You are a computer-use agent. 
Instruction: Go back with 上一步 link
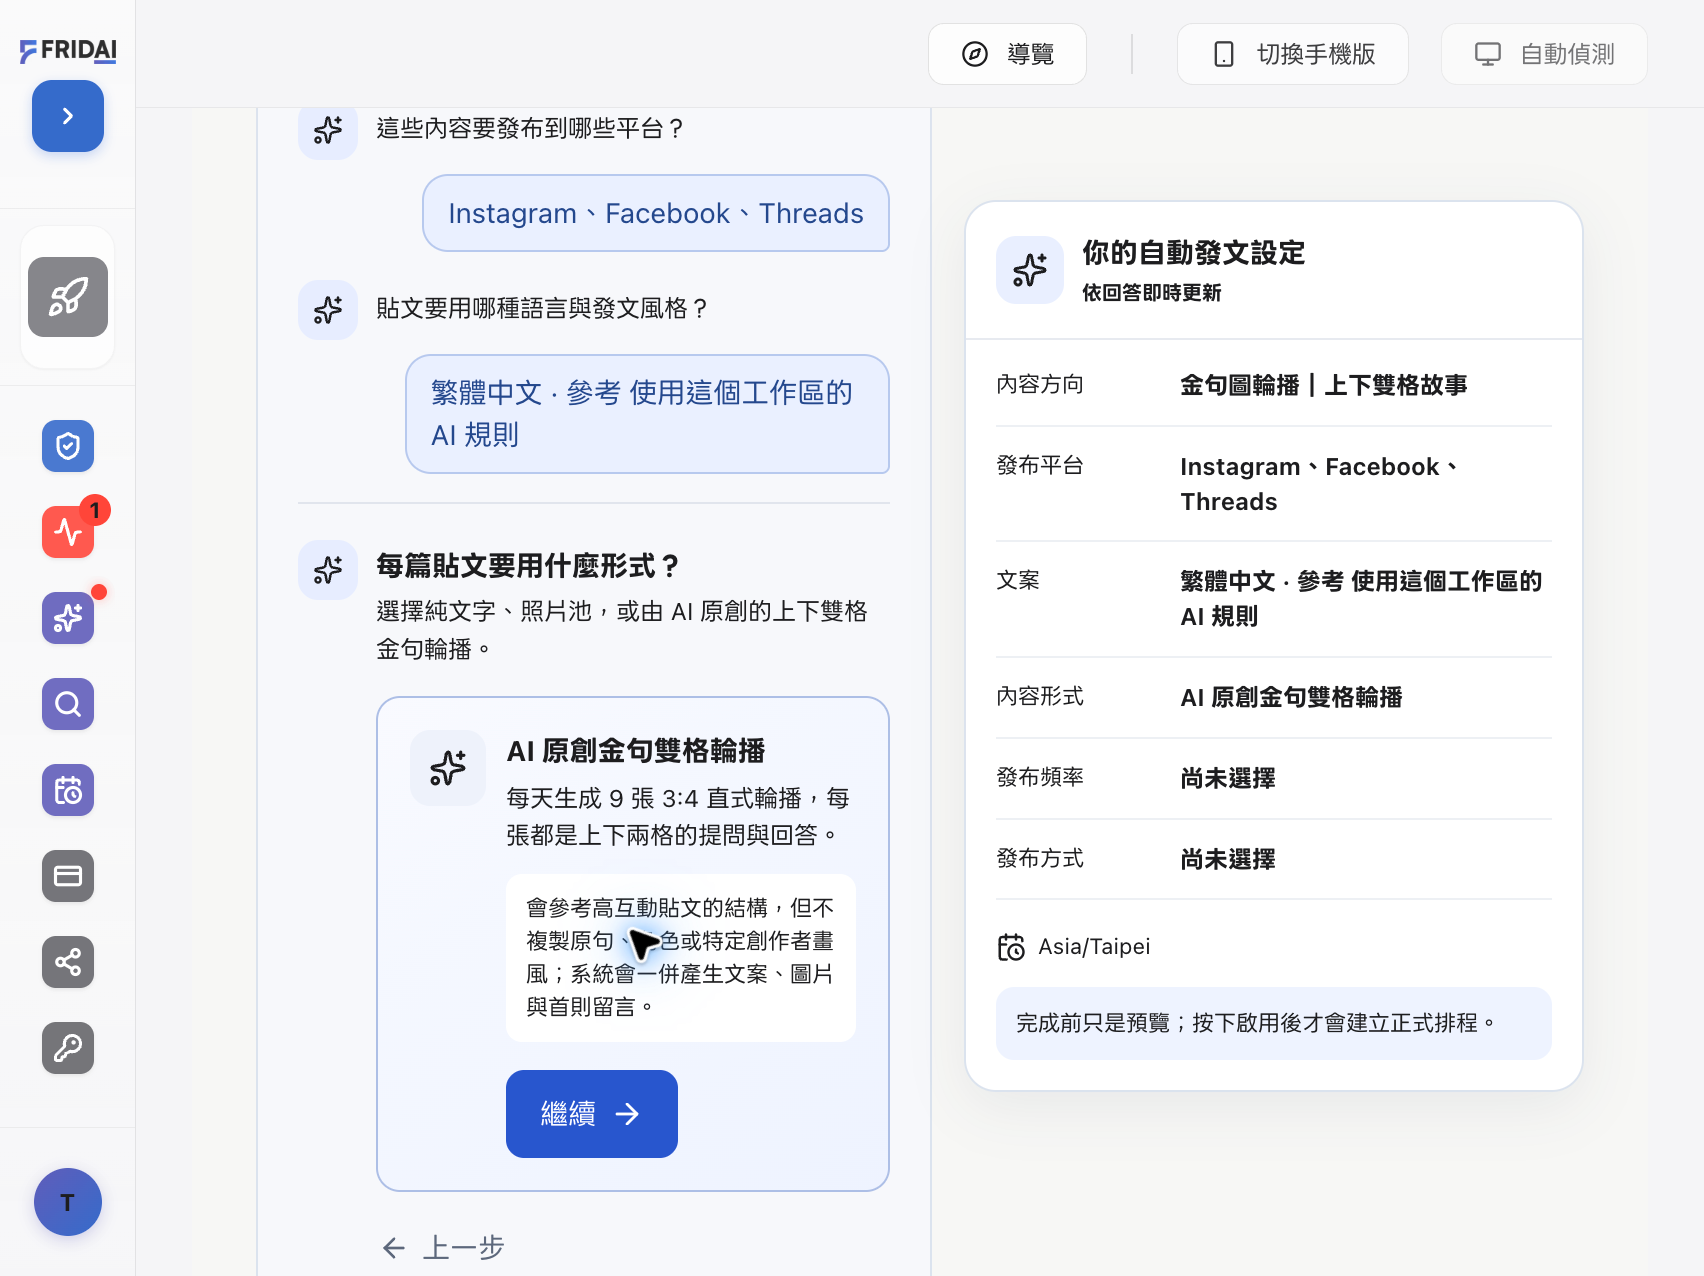tap(444, 1247)
